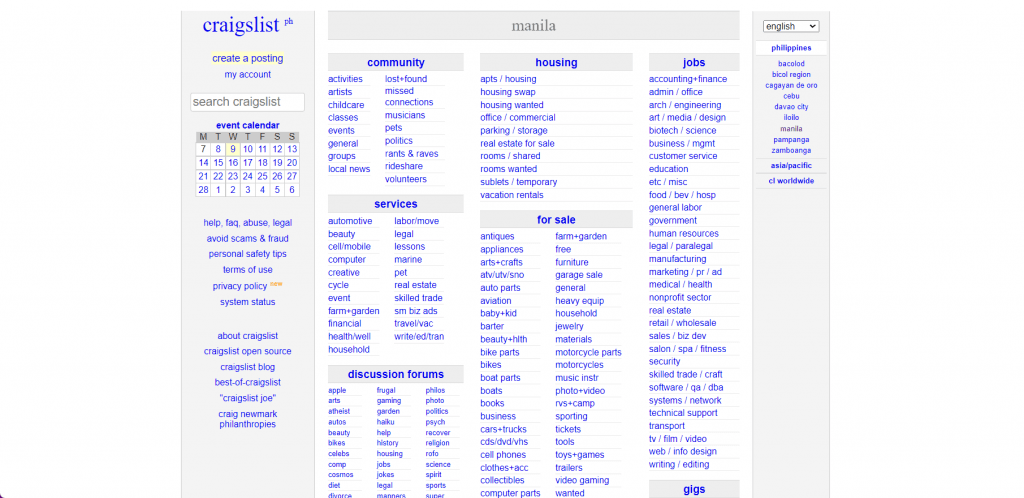Open the haiku discussion forum
The image size is (1024, 498).
385,422
